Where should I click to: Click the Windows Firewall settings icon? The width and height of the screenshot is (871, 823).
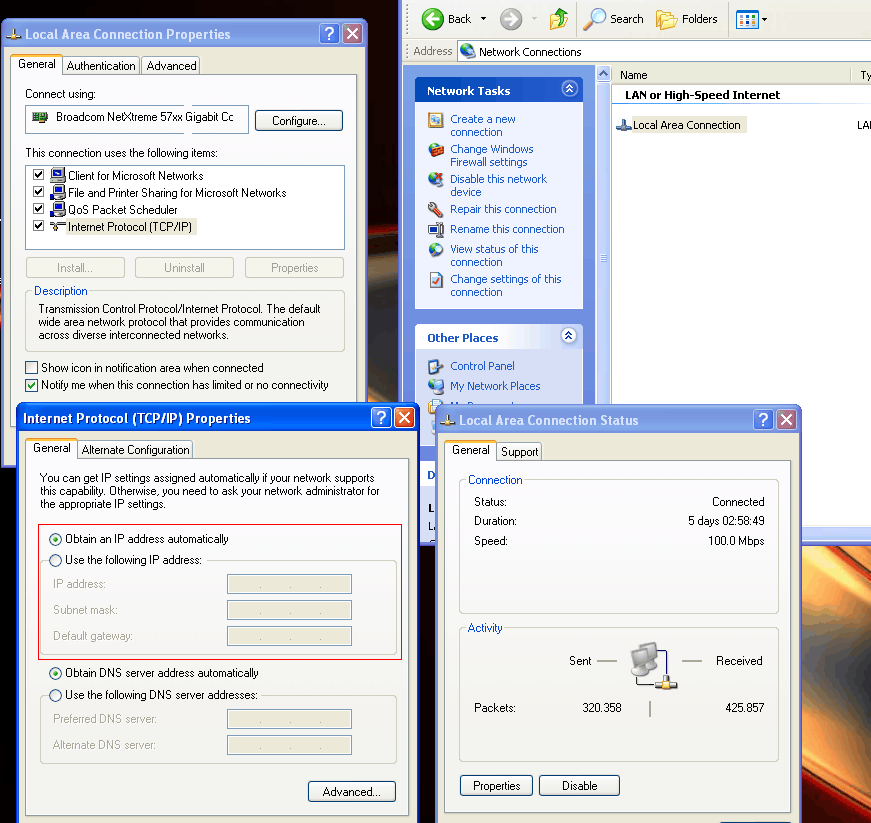[436, 150]
